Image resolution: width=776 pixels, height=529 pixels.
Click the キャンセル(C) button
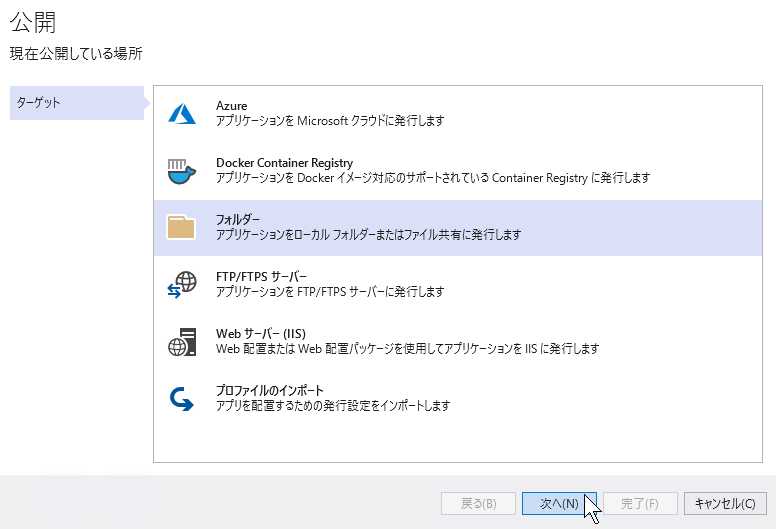(725, 504)
